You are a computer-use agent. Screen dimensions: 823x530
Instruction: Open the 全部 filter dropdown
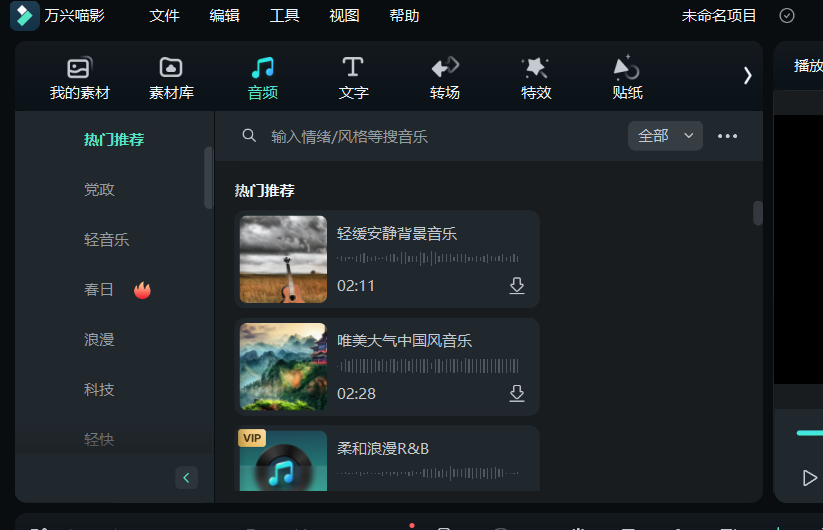[665, 136]
